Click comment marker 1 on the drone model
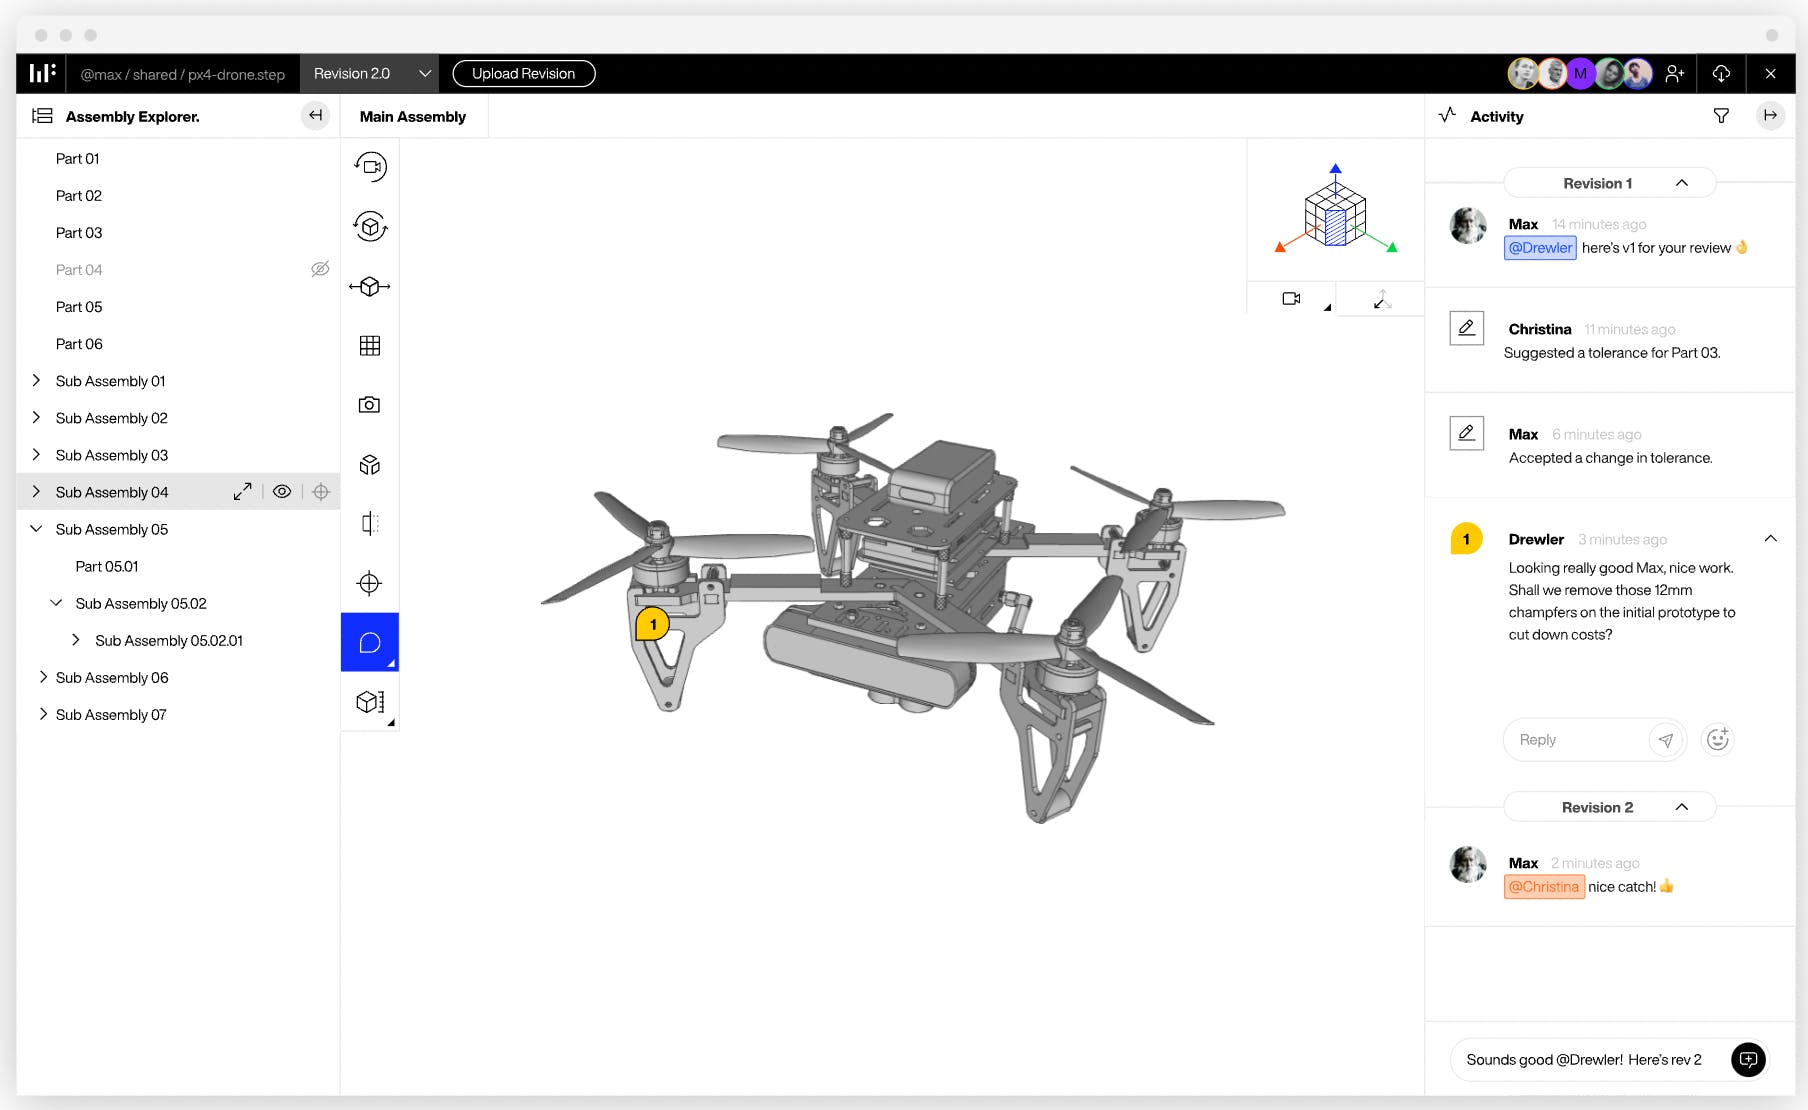 click(x=652, y=624)
